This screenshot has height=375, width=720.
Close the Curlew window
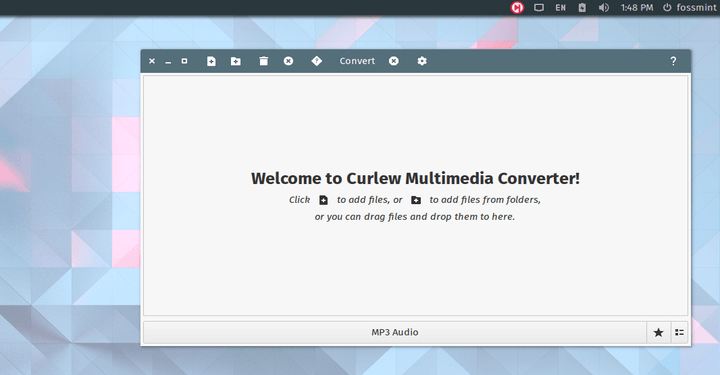tap(152, 61)
